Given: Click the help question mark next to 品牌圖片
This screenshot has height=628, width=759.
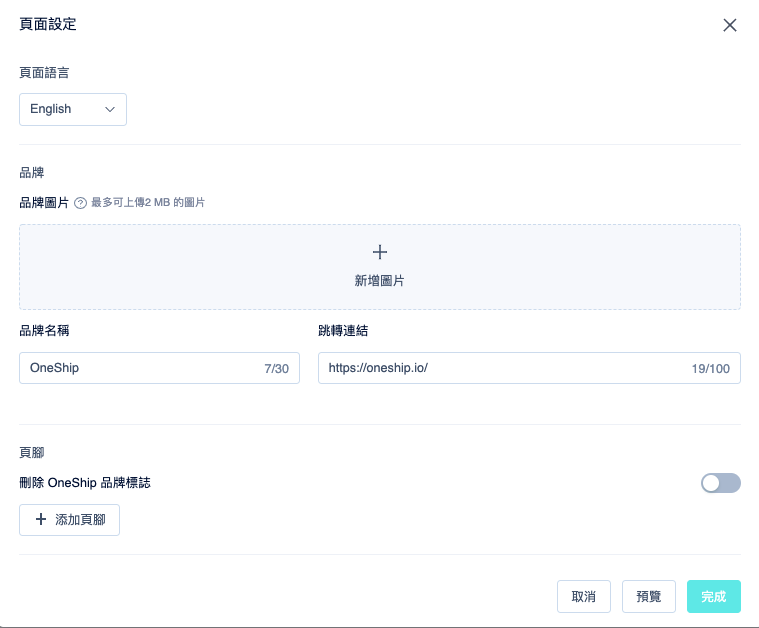Looking at the screenshot, I should pos(80,203).
